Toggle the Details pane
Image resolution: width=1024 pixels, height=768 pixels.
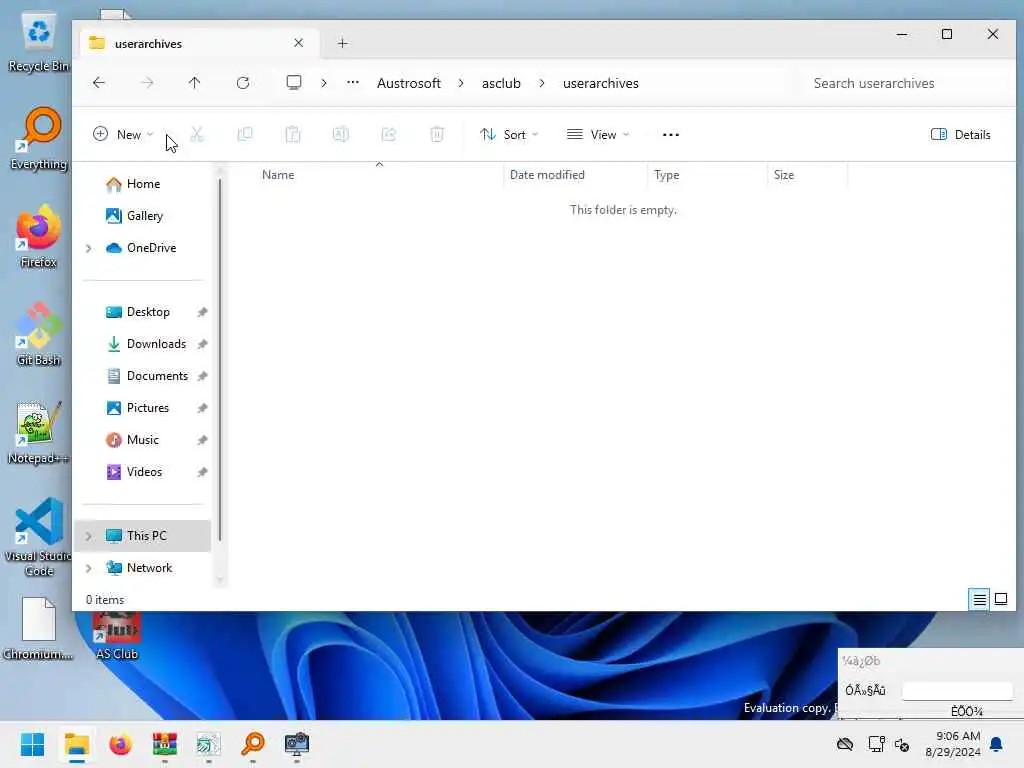click(x=961, y=135)
